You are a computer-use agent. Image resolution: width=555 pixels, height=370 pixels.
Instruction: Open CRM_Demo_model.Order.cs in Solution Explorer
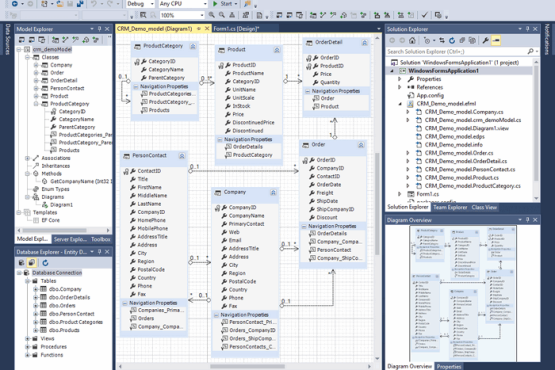(459, 153)
